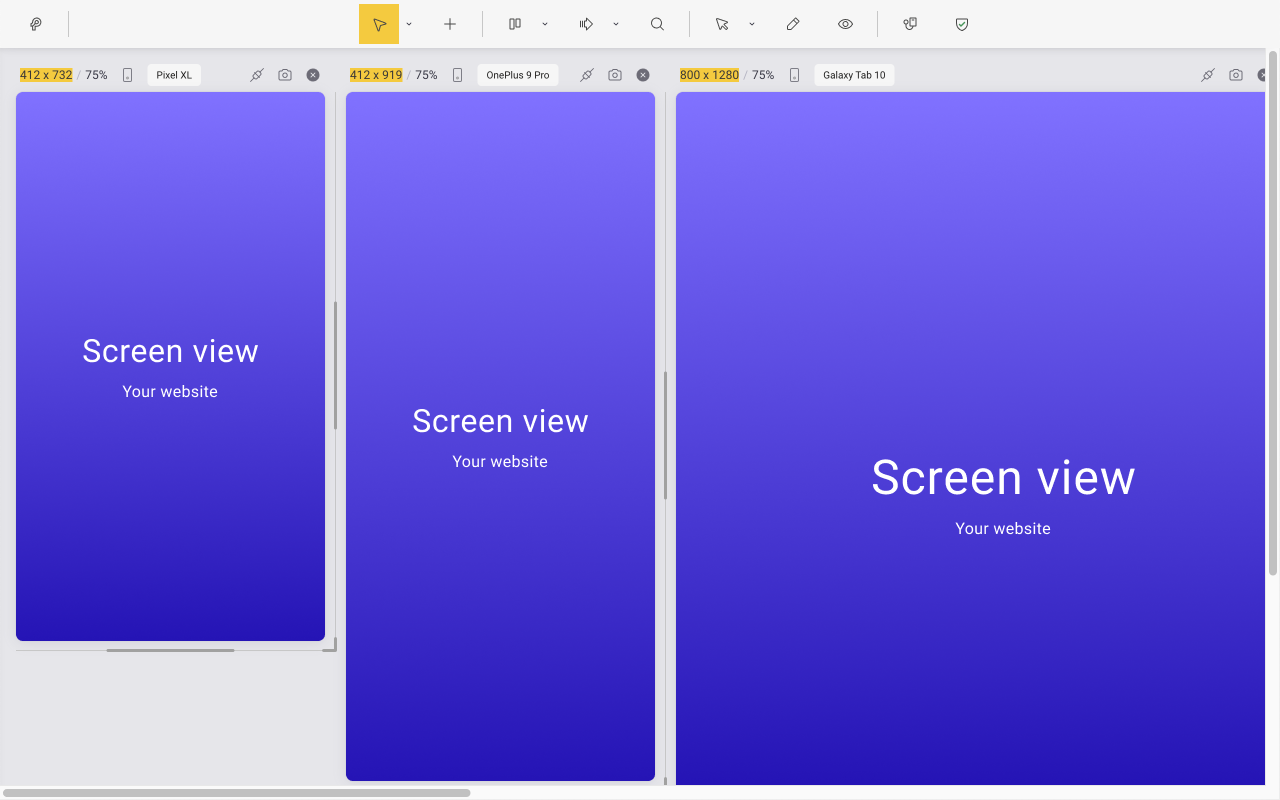Rotate Galaxy Tab 10 using the device icon

pos(794,75)
